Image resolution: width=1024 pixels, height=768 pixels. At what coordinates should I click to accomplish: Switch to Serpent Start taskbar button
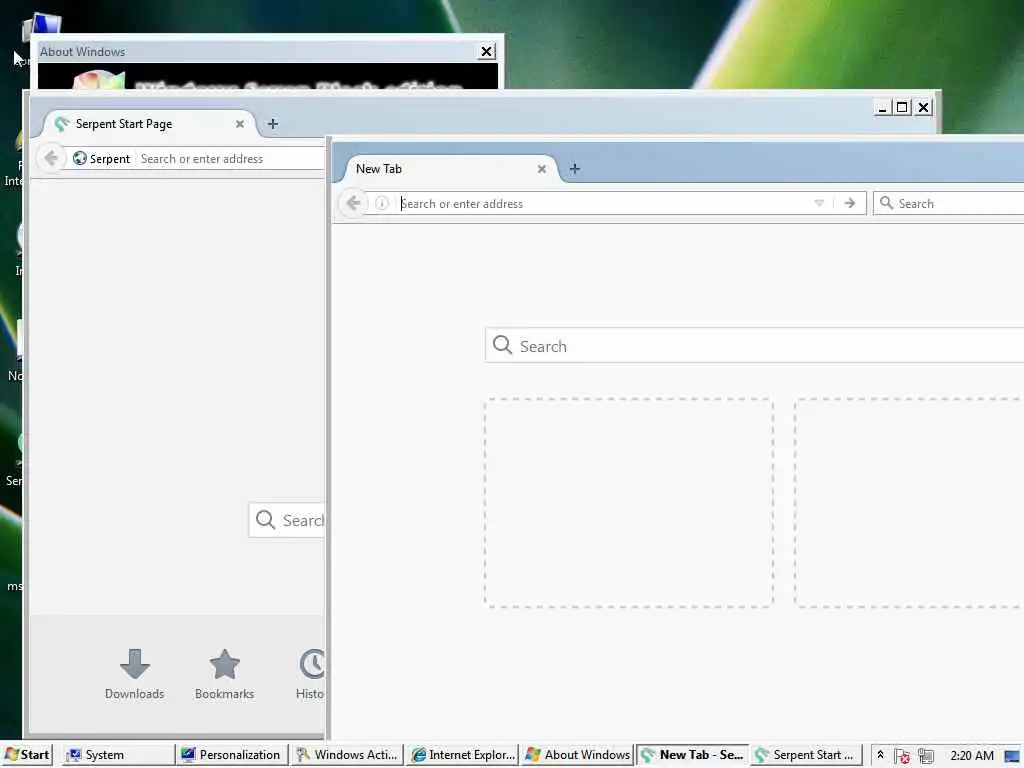click(807, 755)
